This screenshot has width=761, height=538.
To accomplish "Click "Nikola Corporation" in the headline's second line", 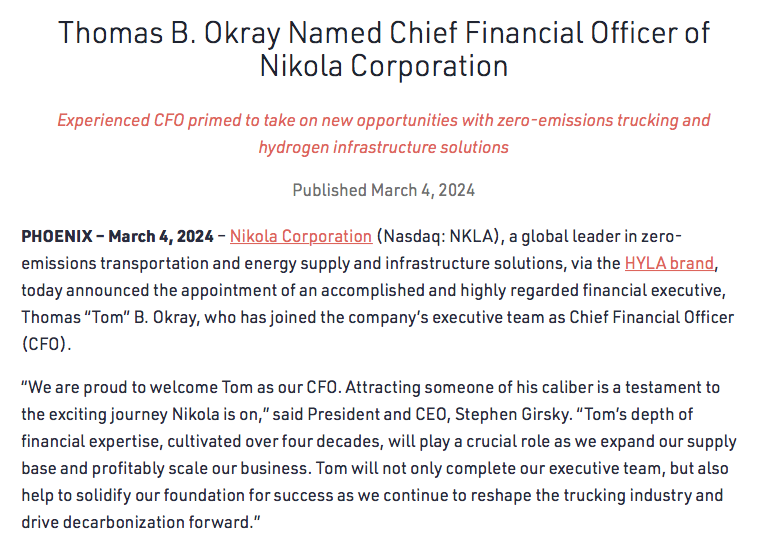I will (x=384, y=66).
